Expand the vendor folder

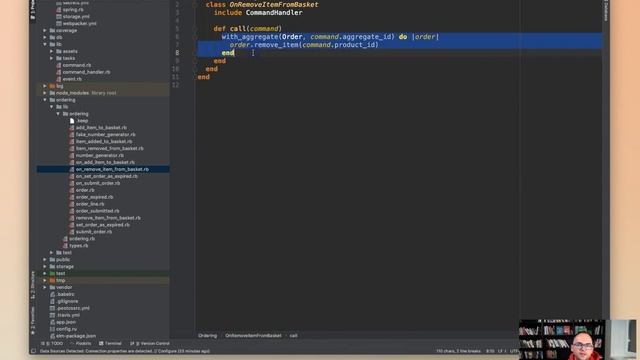[45, 287]
